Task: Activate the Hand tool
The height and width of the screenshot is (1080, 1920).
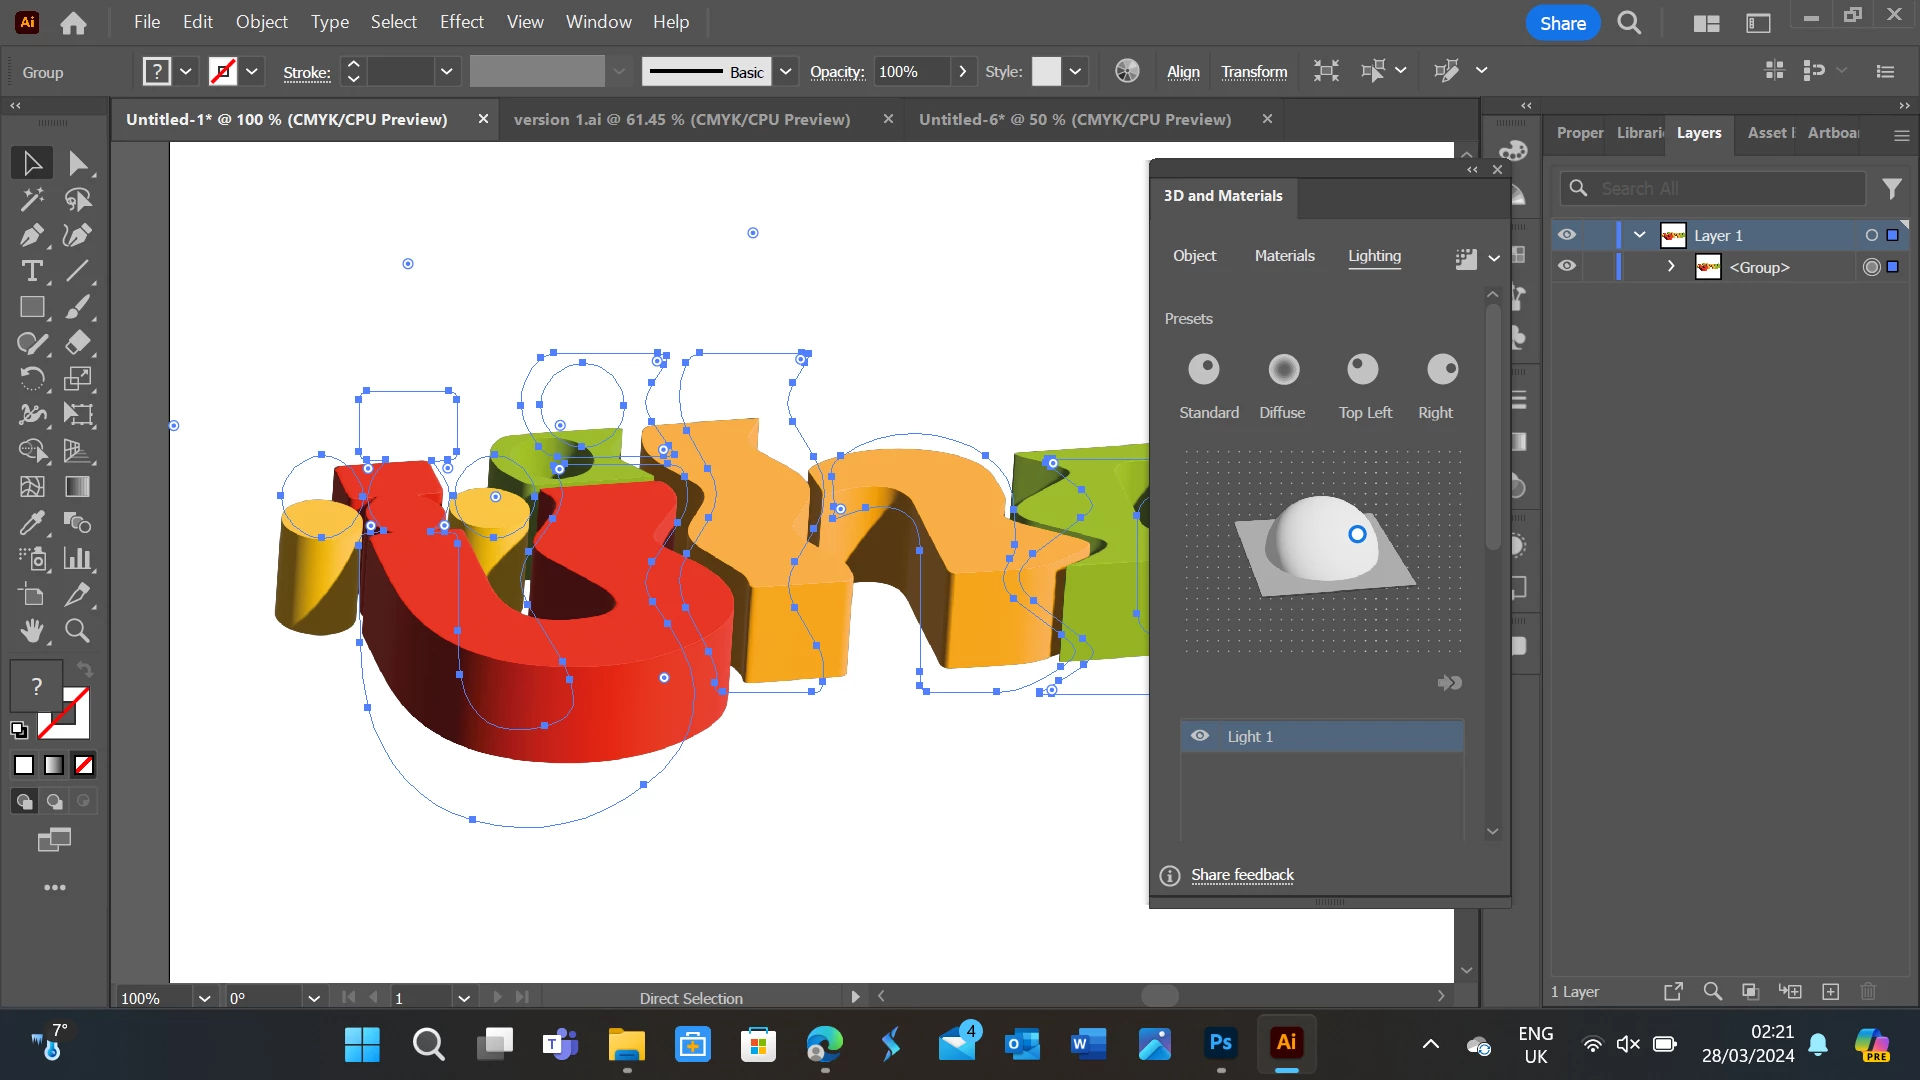Action: 31,631
